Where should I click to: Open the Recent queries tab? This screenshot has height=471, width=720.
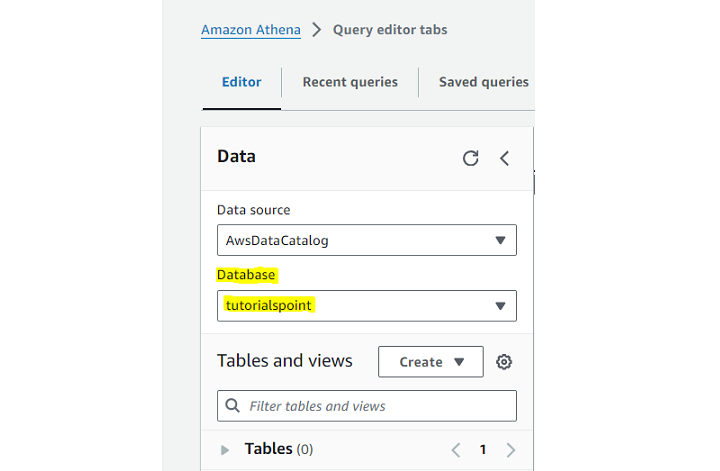[350, 82]
